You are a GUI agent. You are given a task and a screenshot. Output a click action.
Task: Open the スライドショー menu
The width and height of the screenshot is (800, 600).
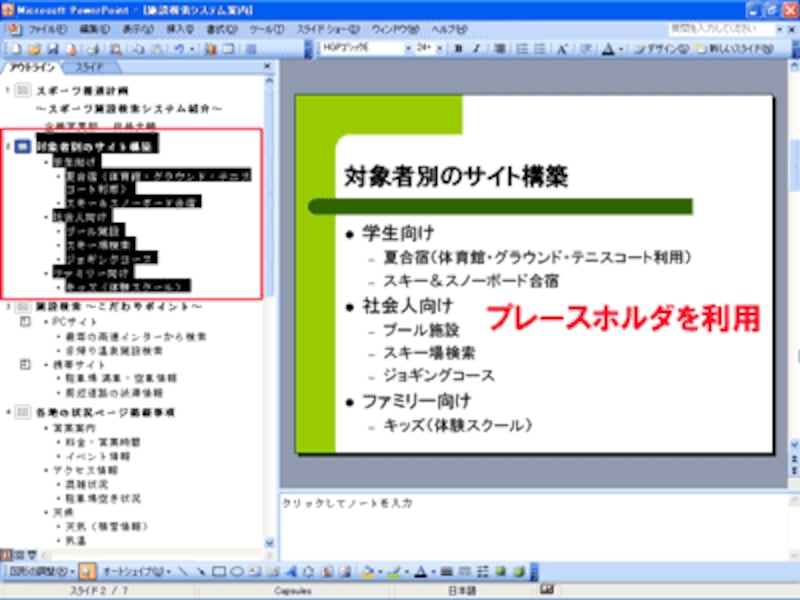pyautogui.click(x=328, y=29)
